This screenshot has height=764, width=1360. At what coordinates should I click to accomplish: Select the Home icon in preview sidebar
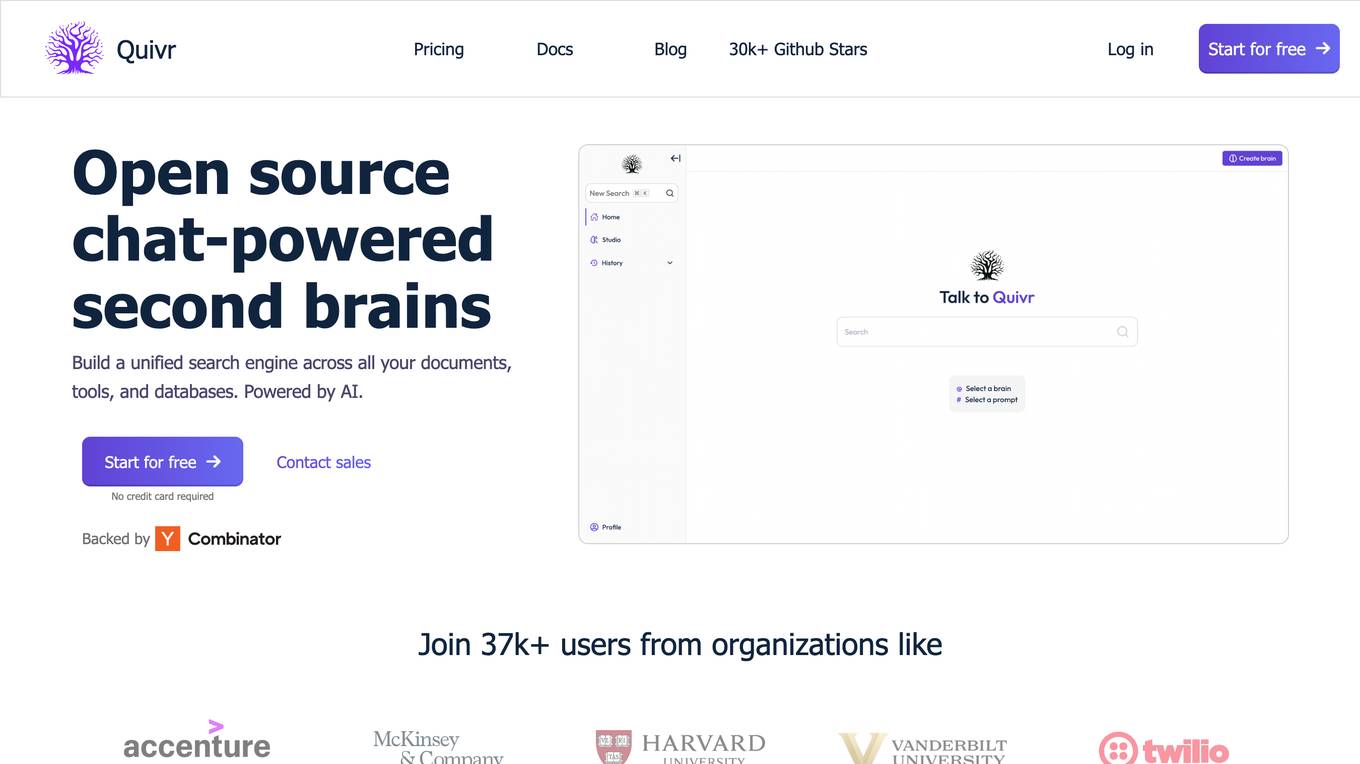point(594,217)
